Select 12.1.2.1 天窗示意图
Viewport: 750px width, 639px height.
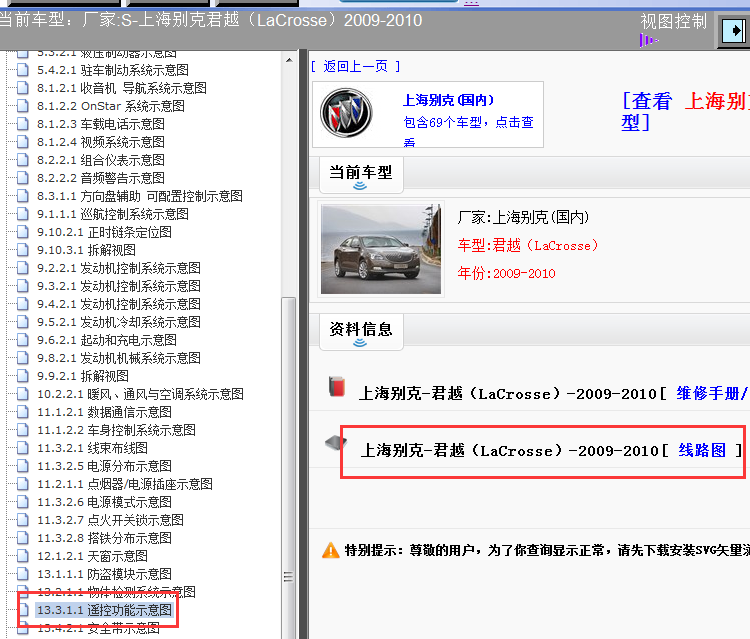pos(92,556)
